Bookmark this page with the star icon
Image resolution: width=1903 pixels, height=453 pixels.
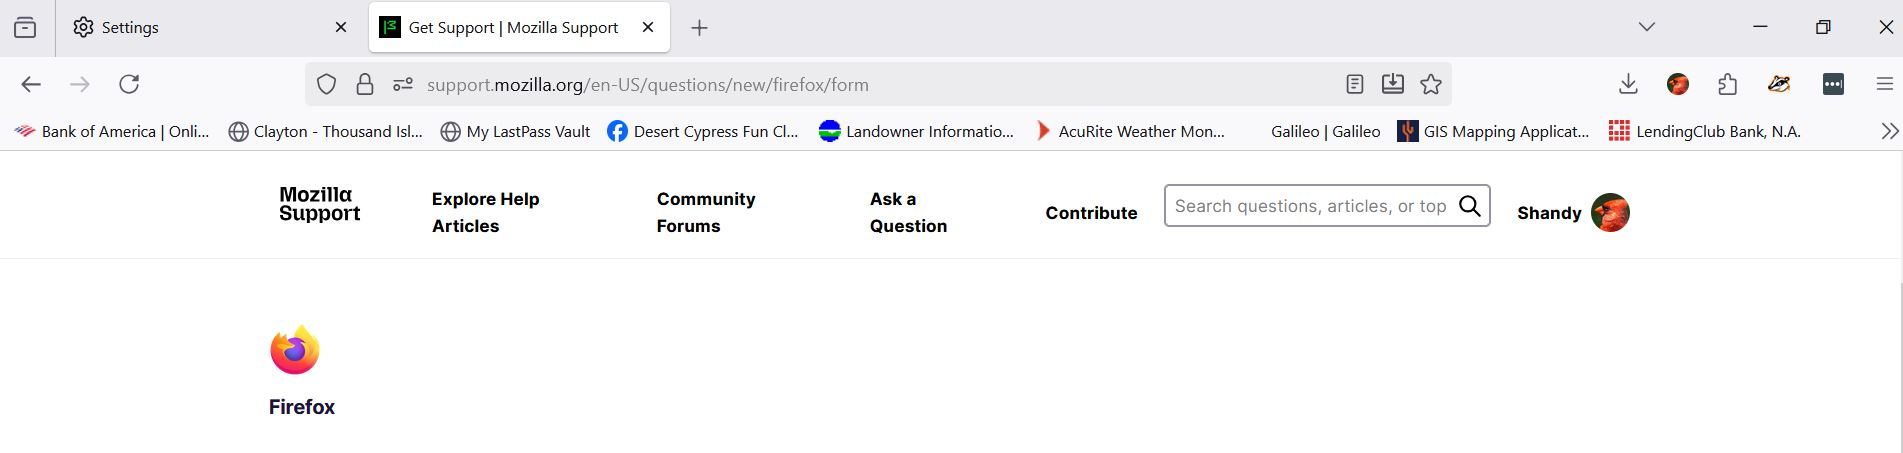[x=1431, y=85]
